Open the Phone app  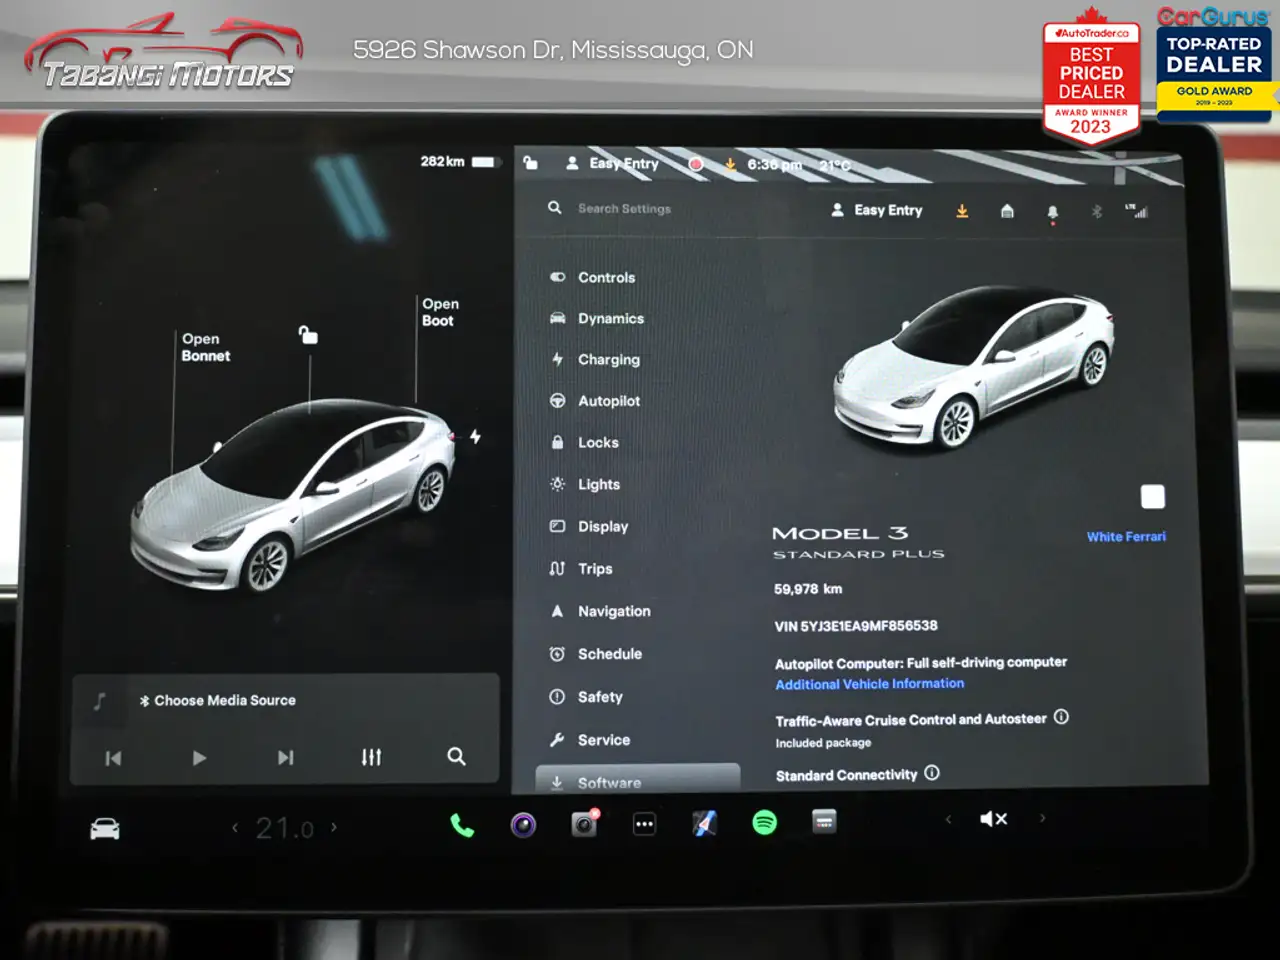pos(462,825)
